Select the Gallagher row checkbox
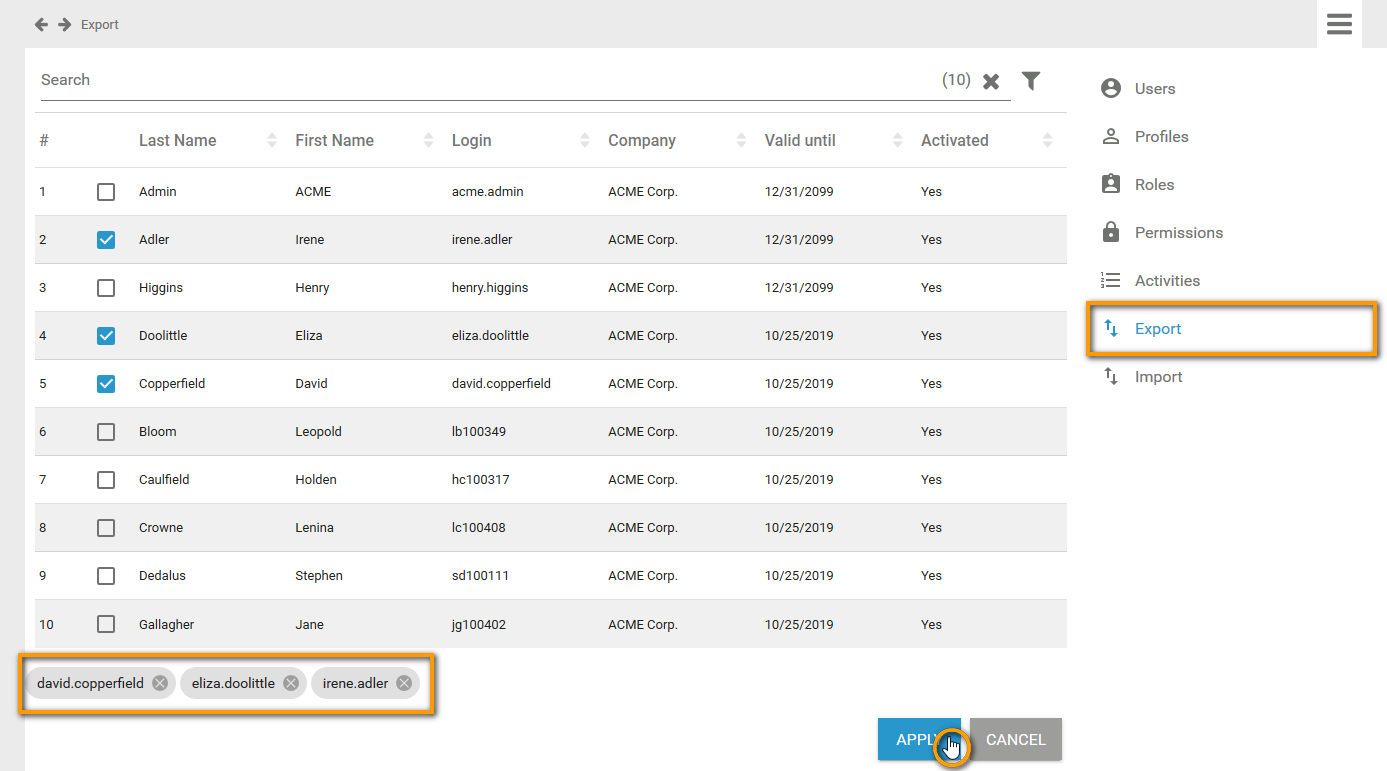This screenshot has width=1387, height=771. pos(106,624)
